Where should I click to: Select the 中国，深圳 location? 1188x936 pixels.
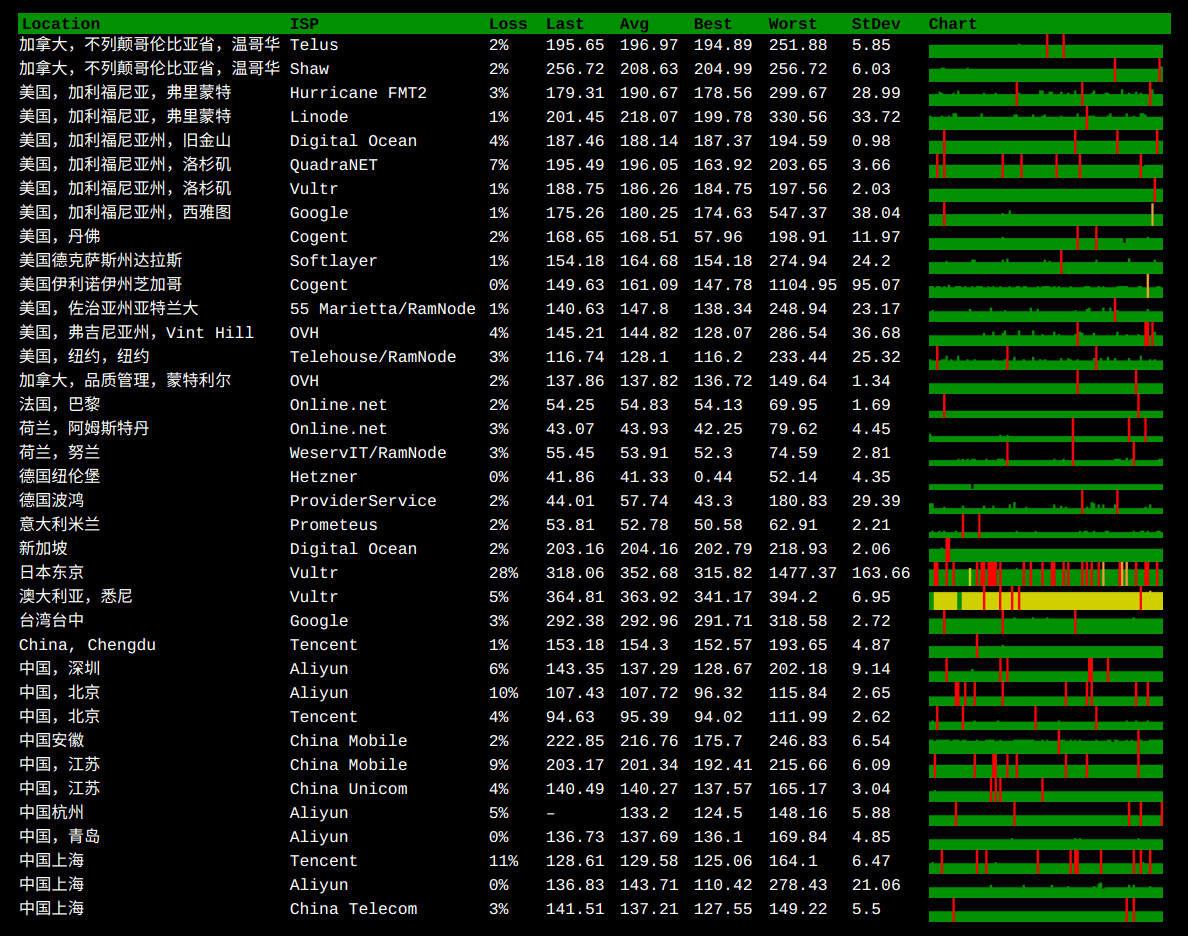click(59, 668)
